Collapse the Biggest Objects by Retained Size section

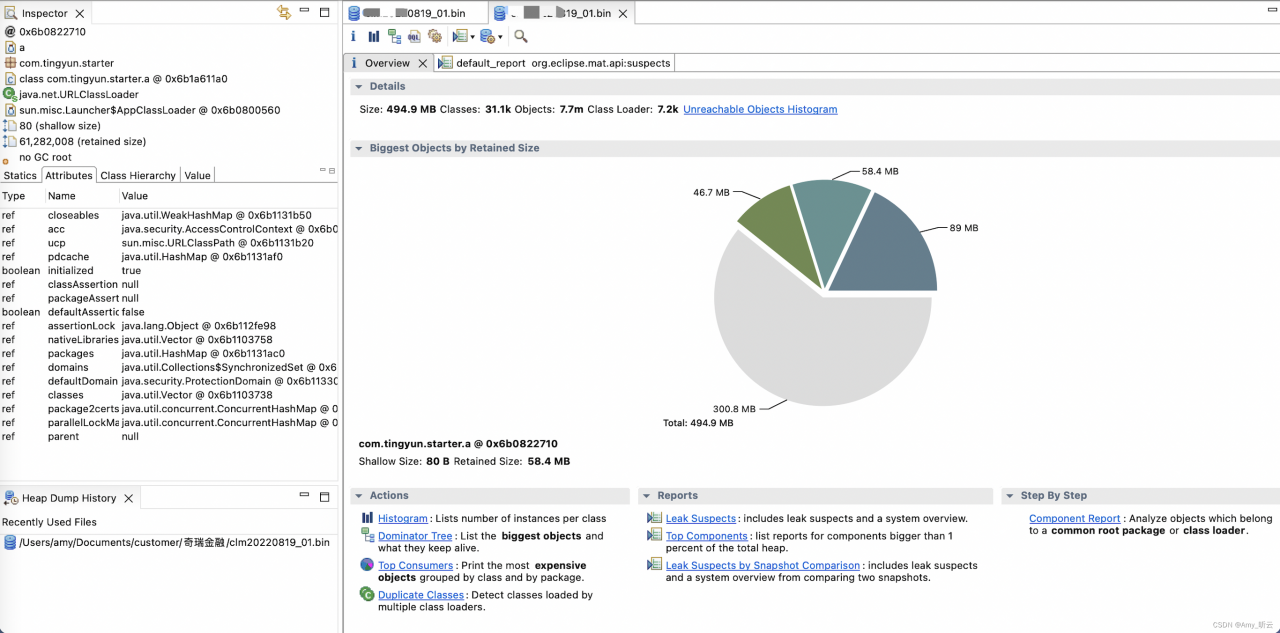click(x=358, y=148)
